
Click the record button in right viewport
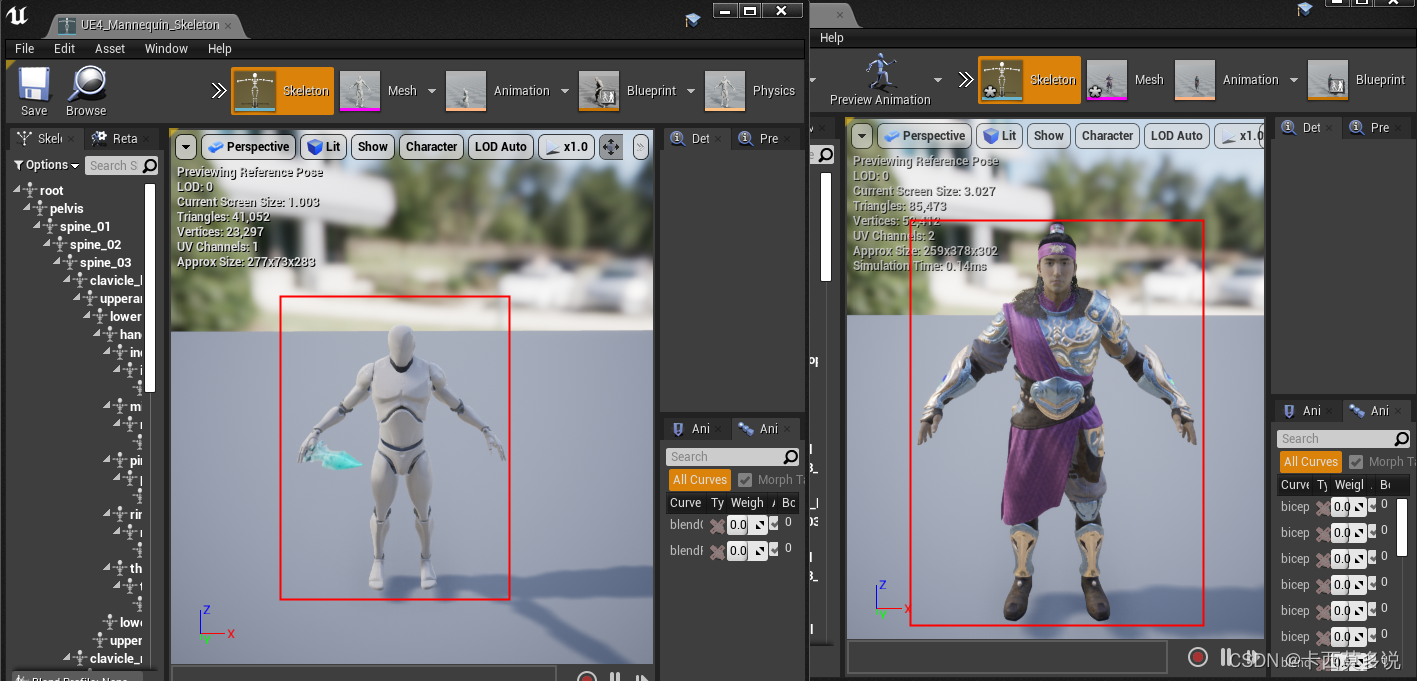tap(1198, 657)
